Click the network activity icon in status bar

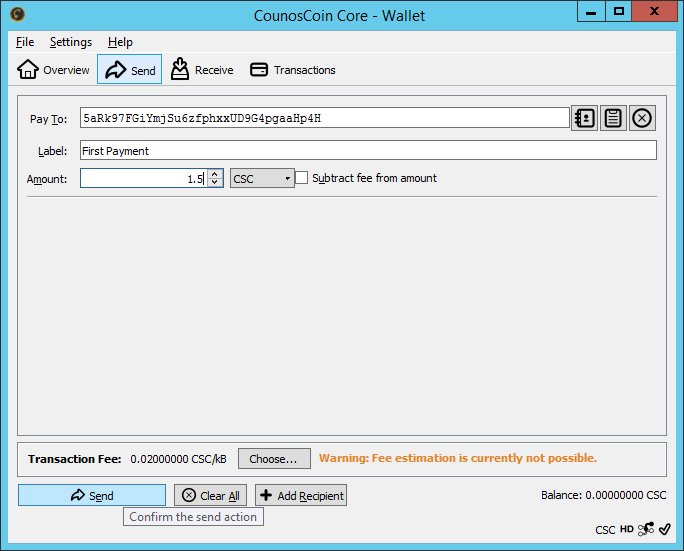point(646,529)
